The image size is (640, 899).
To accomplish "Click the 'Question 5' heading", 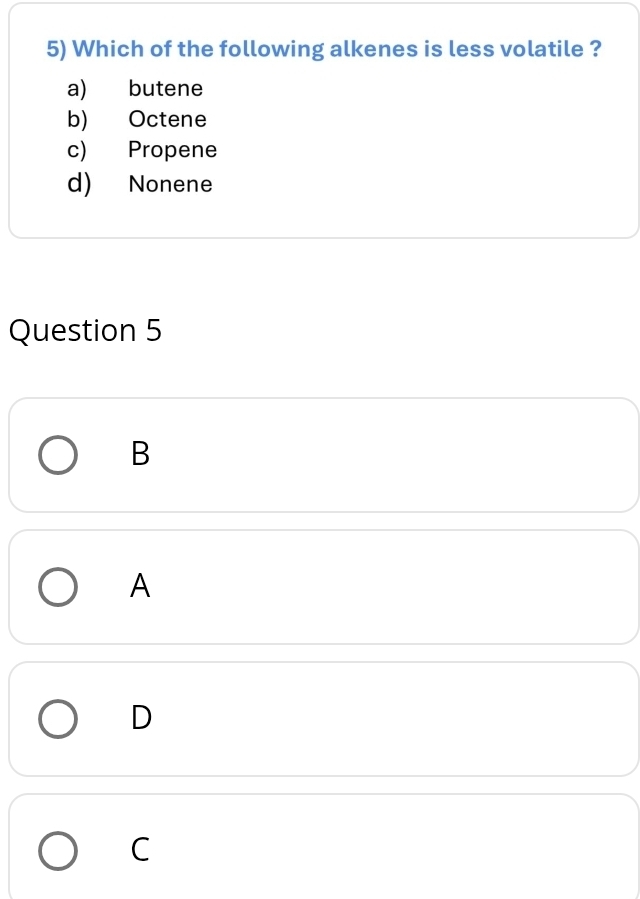I will click(85, 331).
